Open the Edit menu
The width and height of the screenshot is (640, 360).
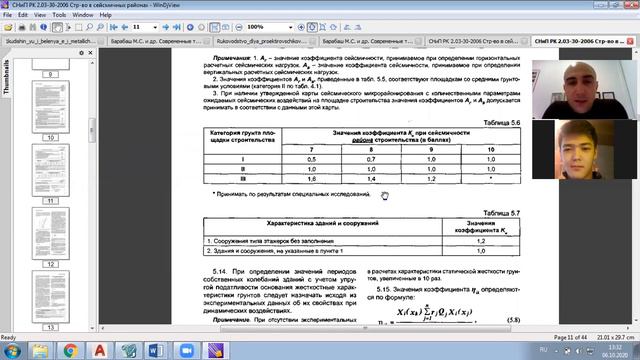22,15
